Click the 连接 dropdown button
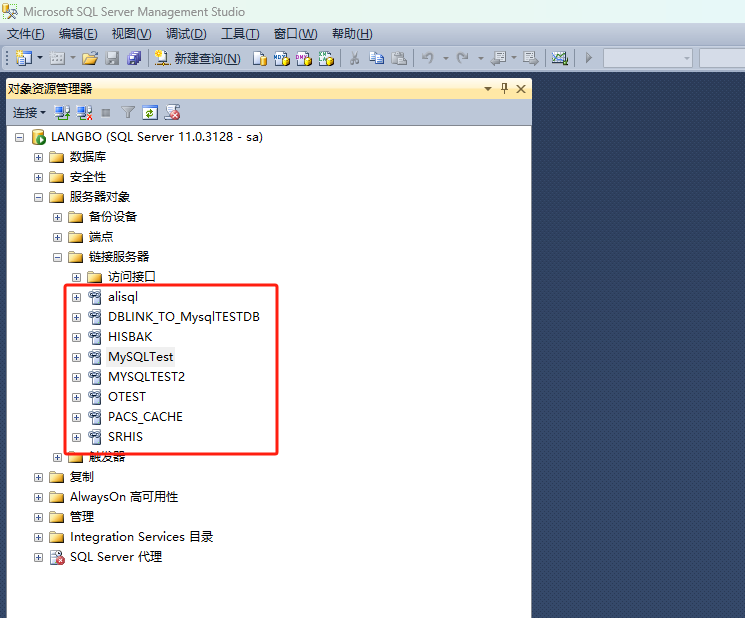Screen dimensions: 745x618 tap(29, 113)
